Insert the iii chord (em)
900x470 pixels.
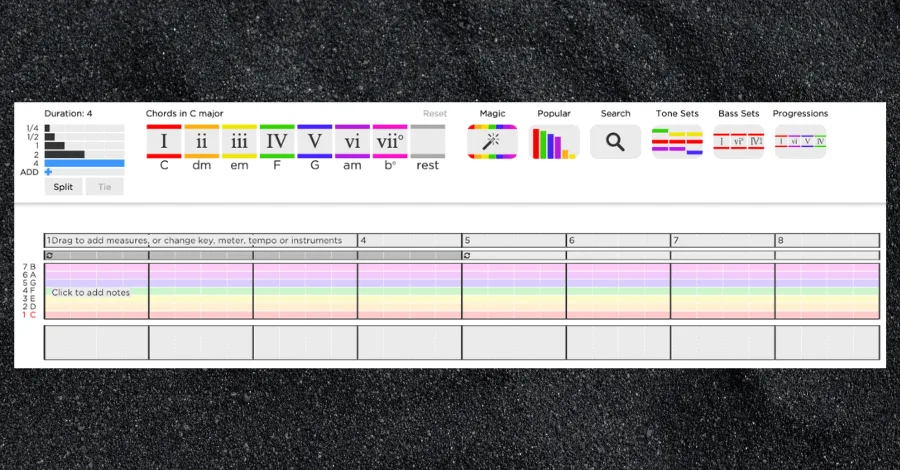(x=239, y=141)
